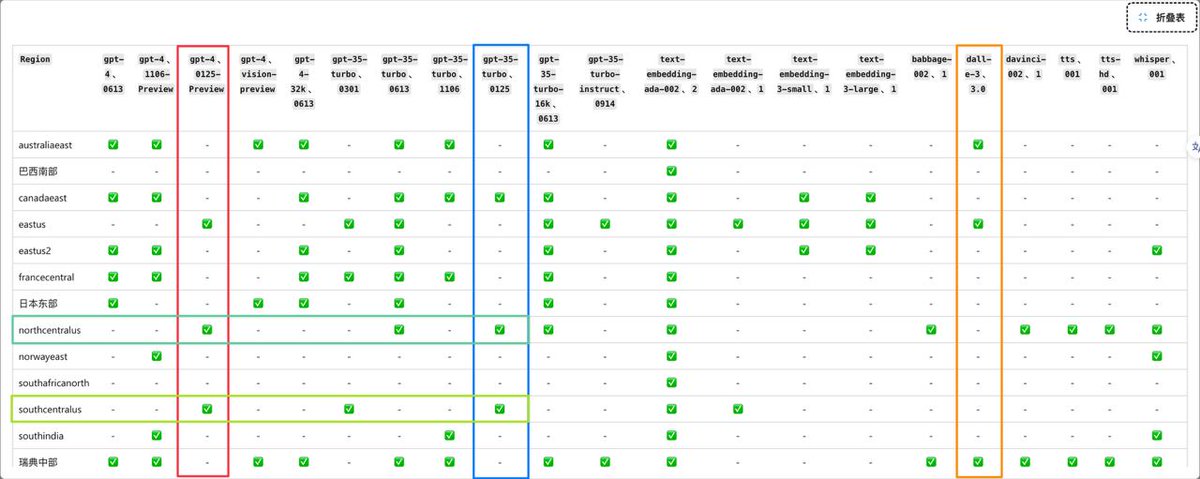The height and width of the screenshot is (479, 1200).
Task: Click southindia checkmark under whisper 001
Action: click(1157, 435)
